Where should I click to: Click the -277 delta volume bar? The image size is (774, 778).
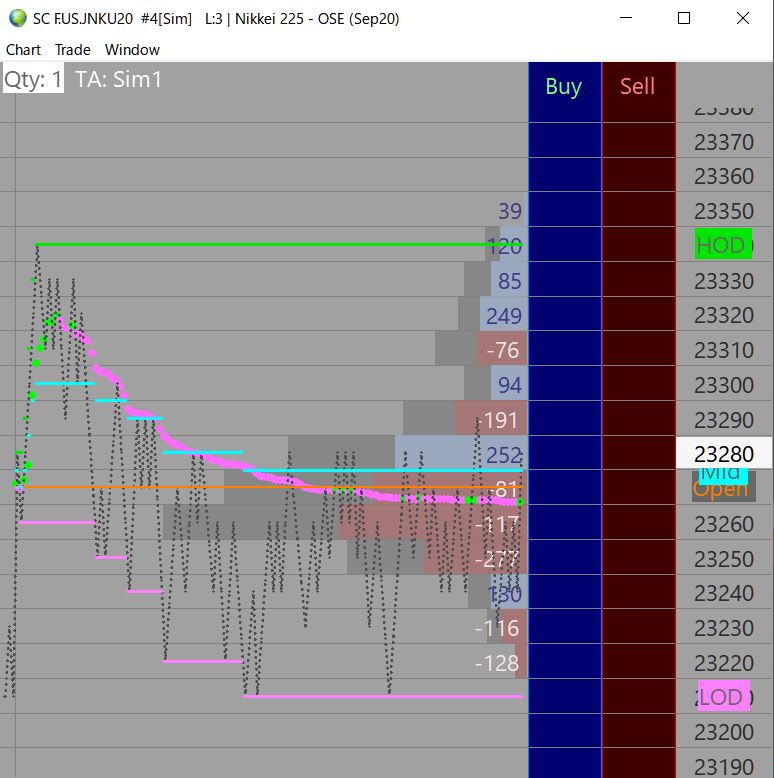[475, 557]
